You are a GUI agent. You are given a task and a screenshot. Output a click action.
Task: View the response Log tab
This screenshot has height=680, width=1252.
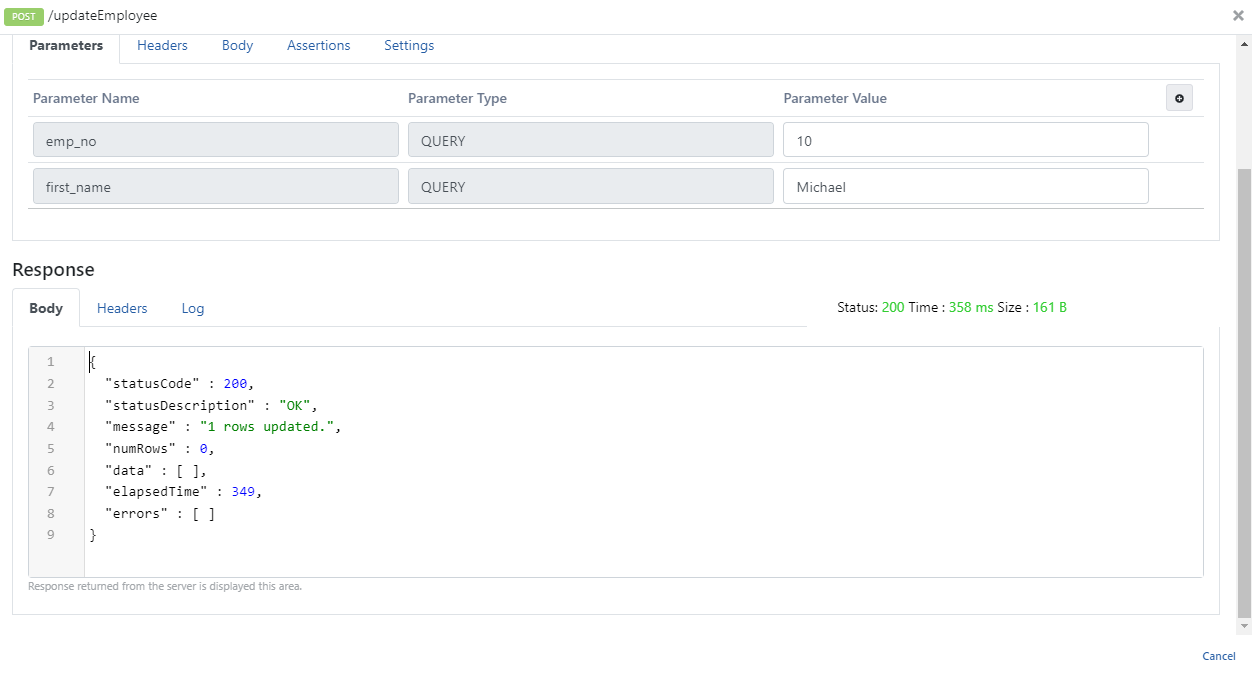(x=193, y=308)
